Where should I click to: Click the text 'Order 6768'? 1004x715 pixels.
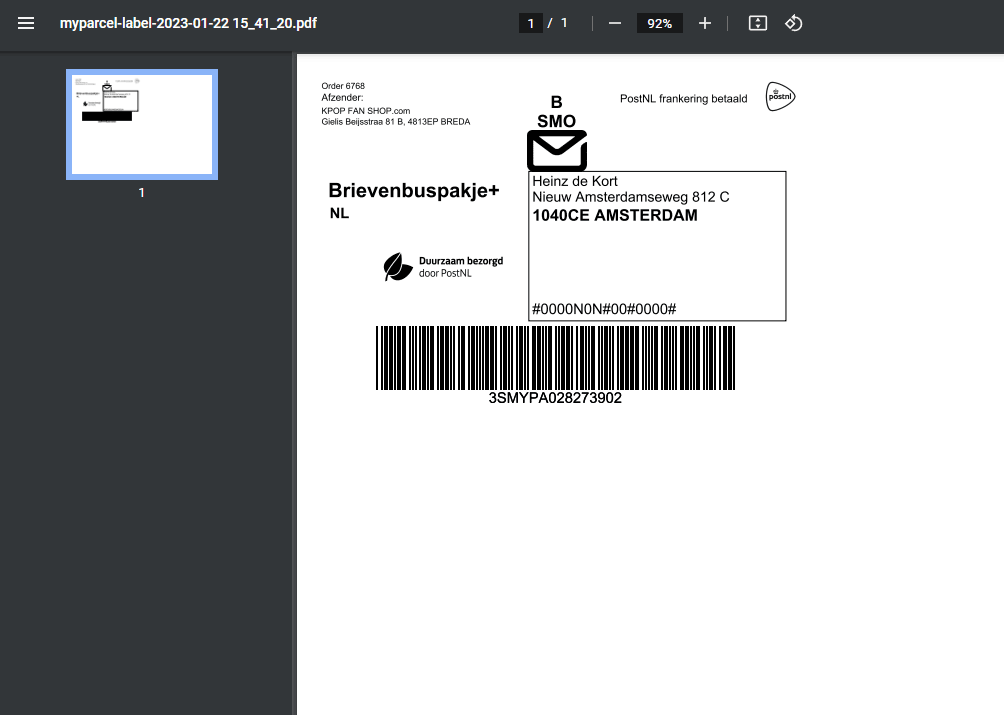[343, 86]
